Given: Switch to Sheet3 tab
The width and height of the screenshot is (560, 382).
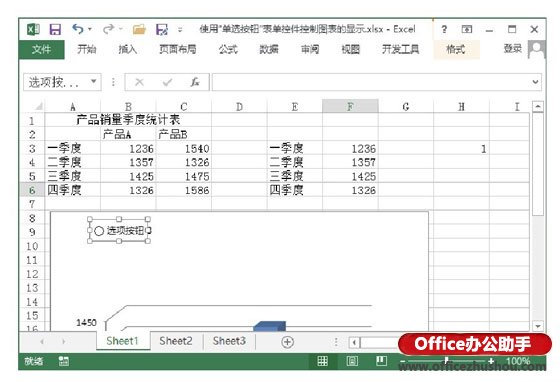Looking at the screenshot, I should coord(229,341).
